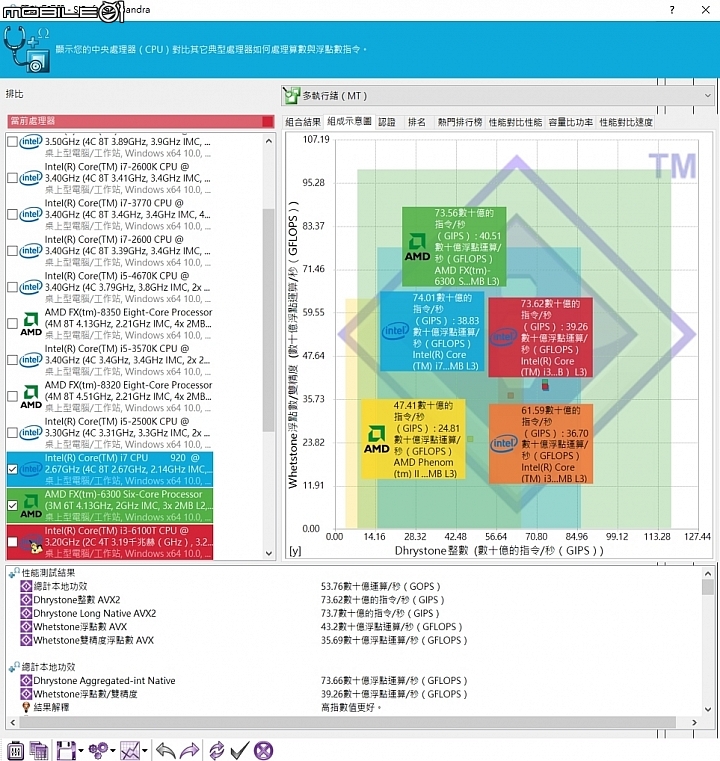Click the AMD logo beside FX-8320 entry
This screenshot has width=720, height=761.
pyautogui.click(x=31, y=397)
